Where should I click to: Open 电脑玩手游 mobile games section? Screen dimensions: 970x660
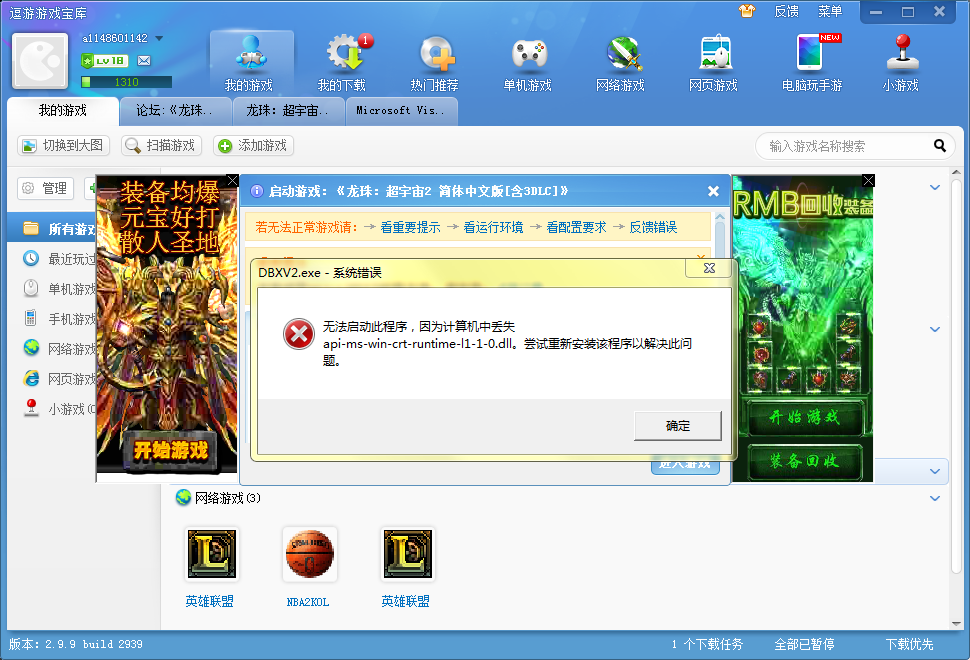(x=812, y=63)
